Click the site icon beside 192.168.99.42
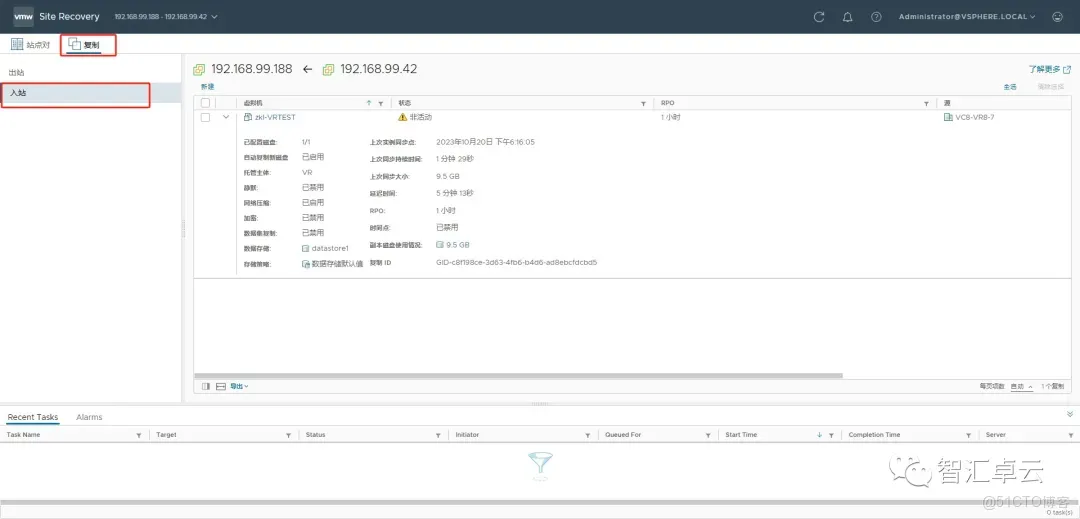 (x=329, y=70)
